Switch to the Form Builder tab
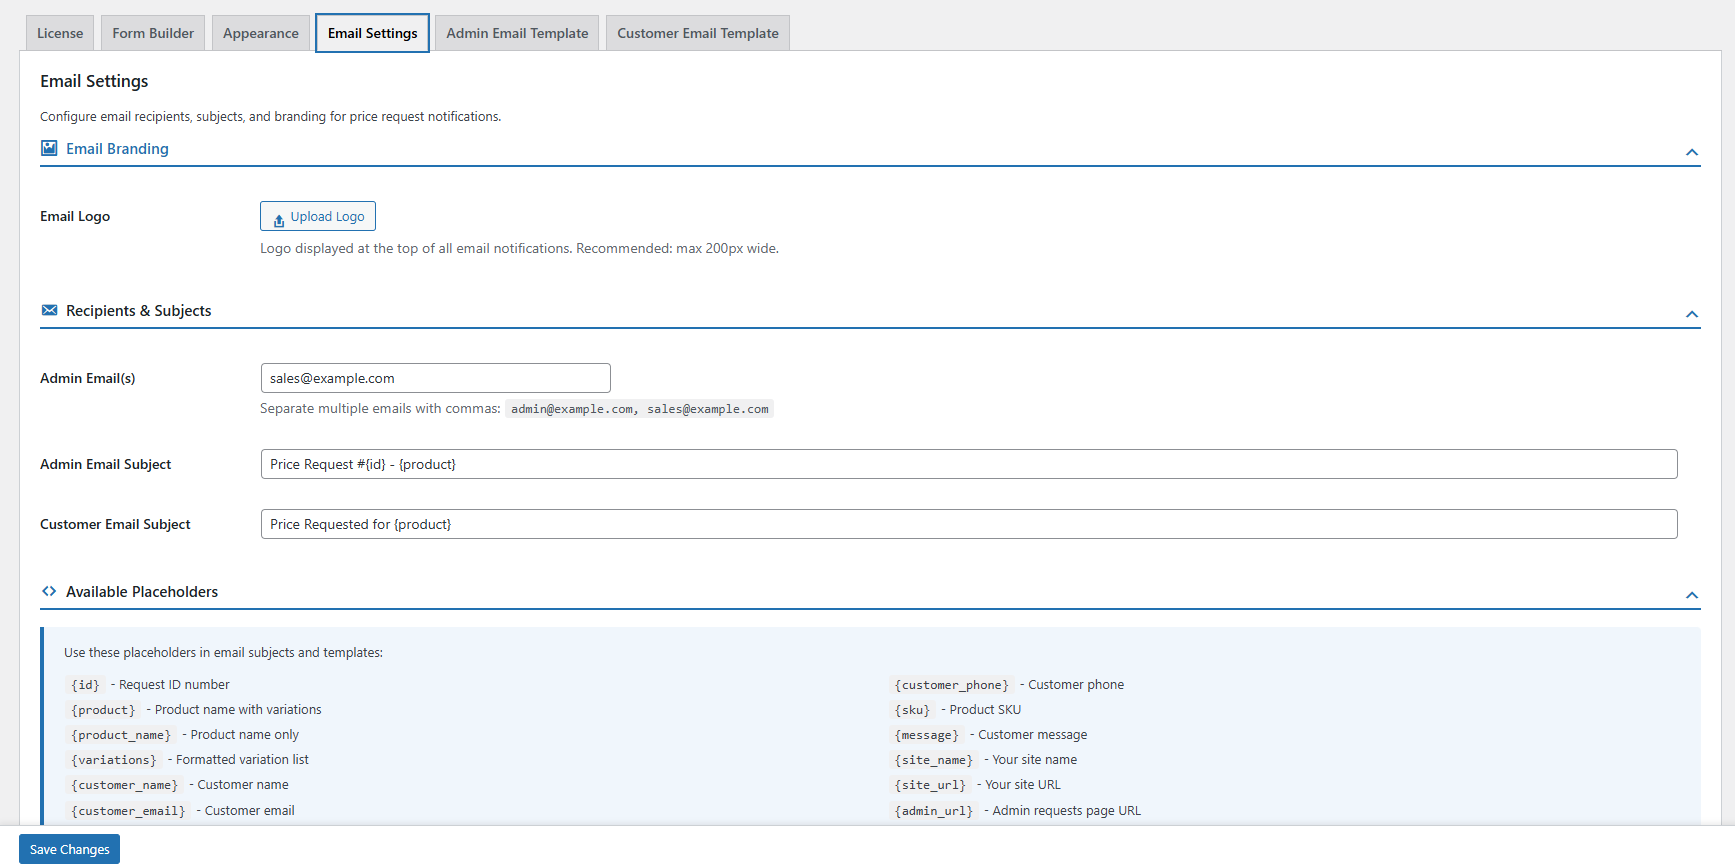The image size is (1735, 868). click(153, 33)
